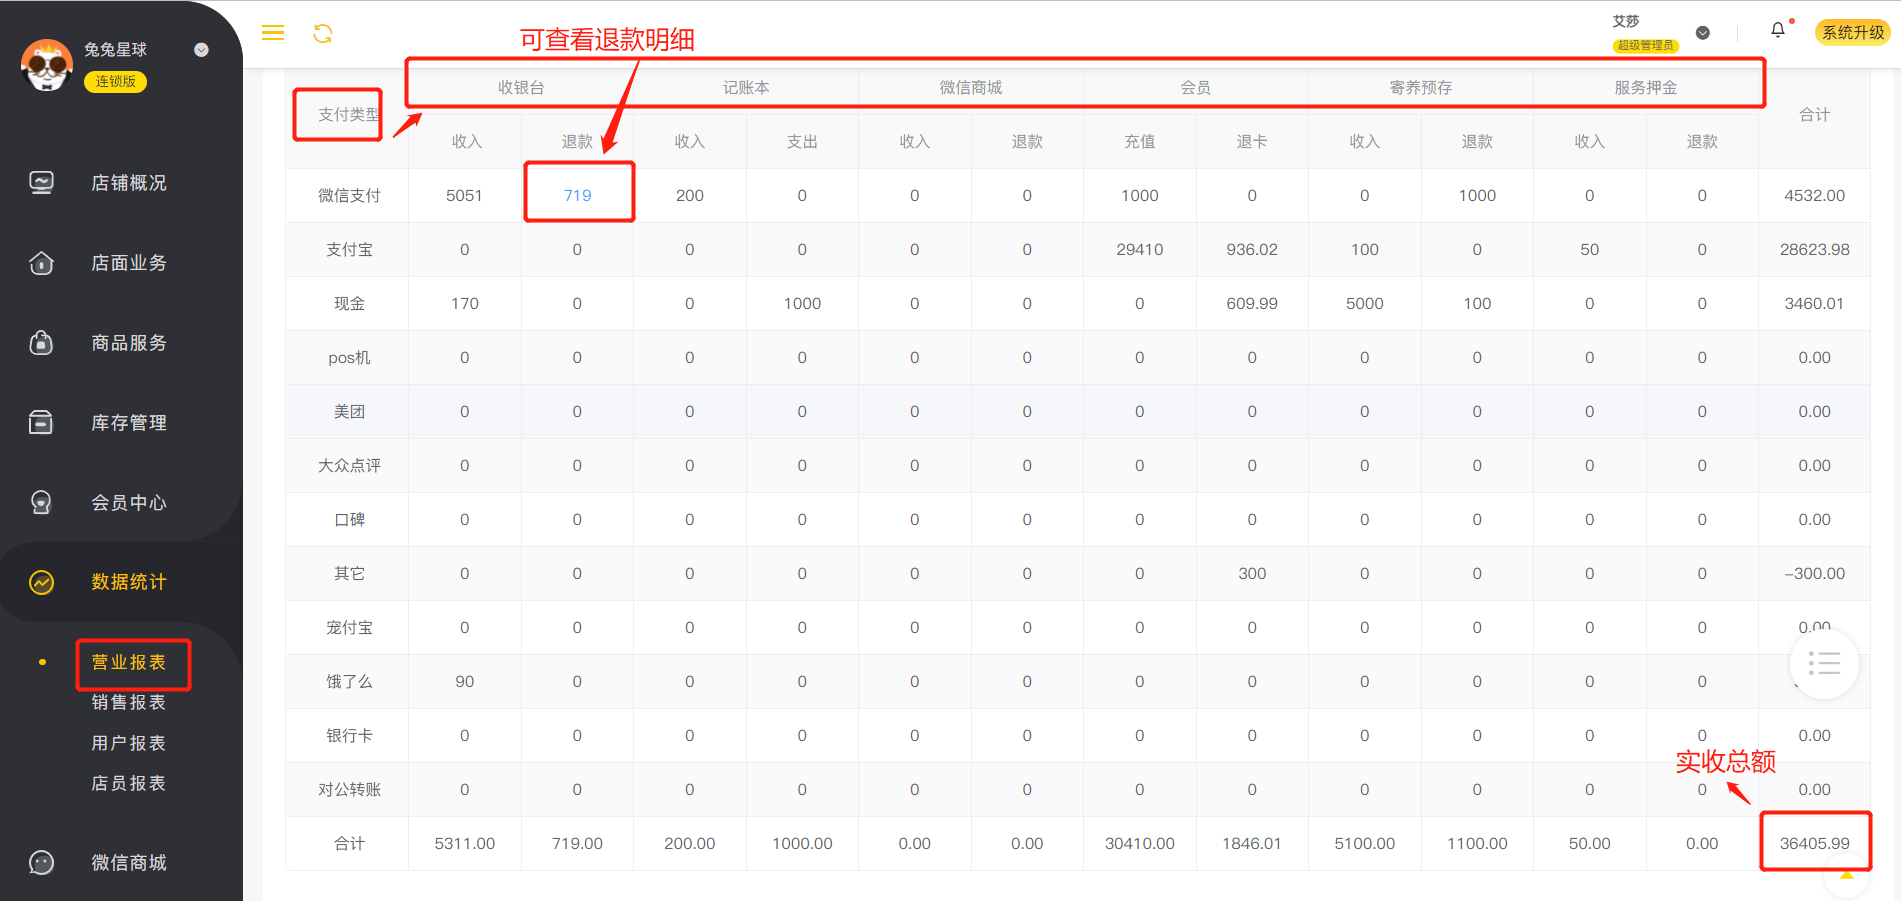The height and width of the screenshot is (901, 1901).
Task: Open 会员中心 menu
Action: click(129, 503)
